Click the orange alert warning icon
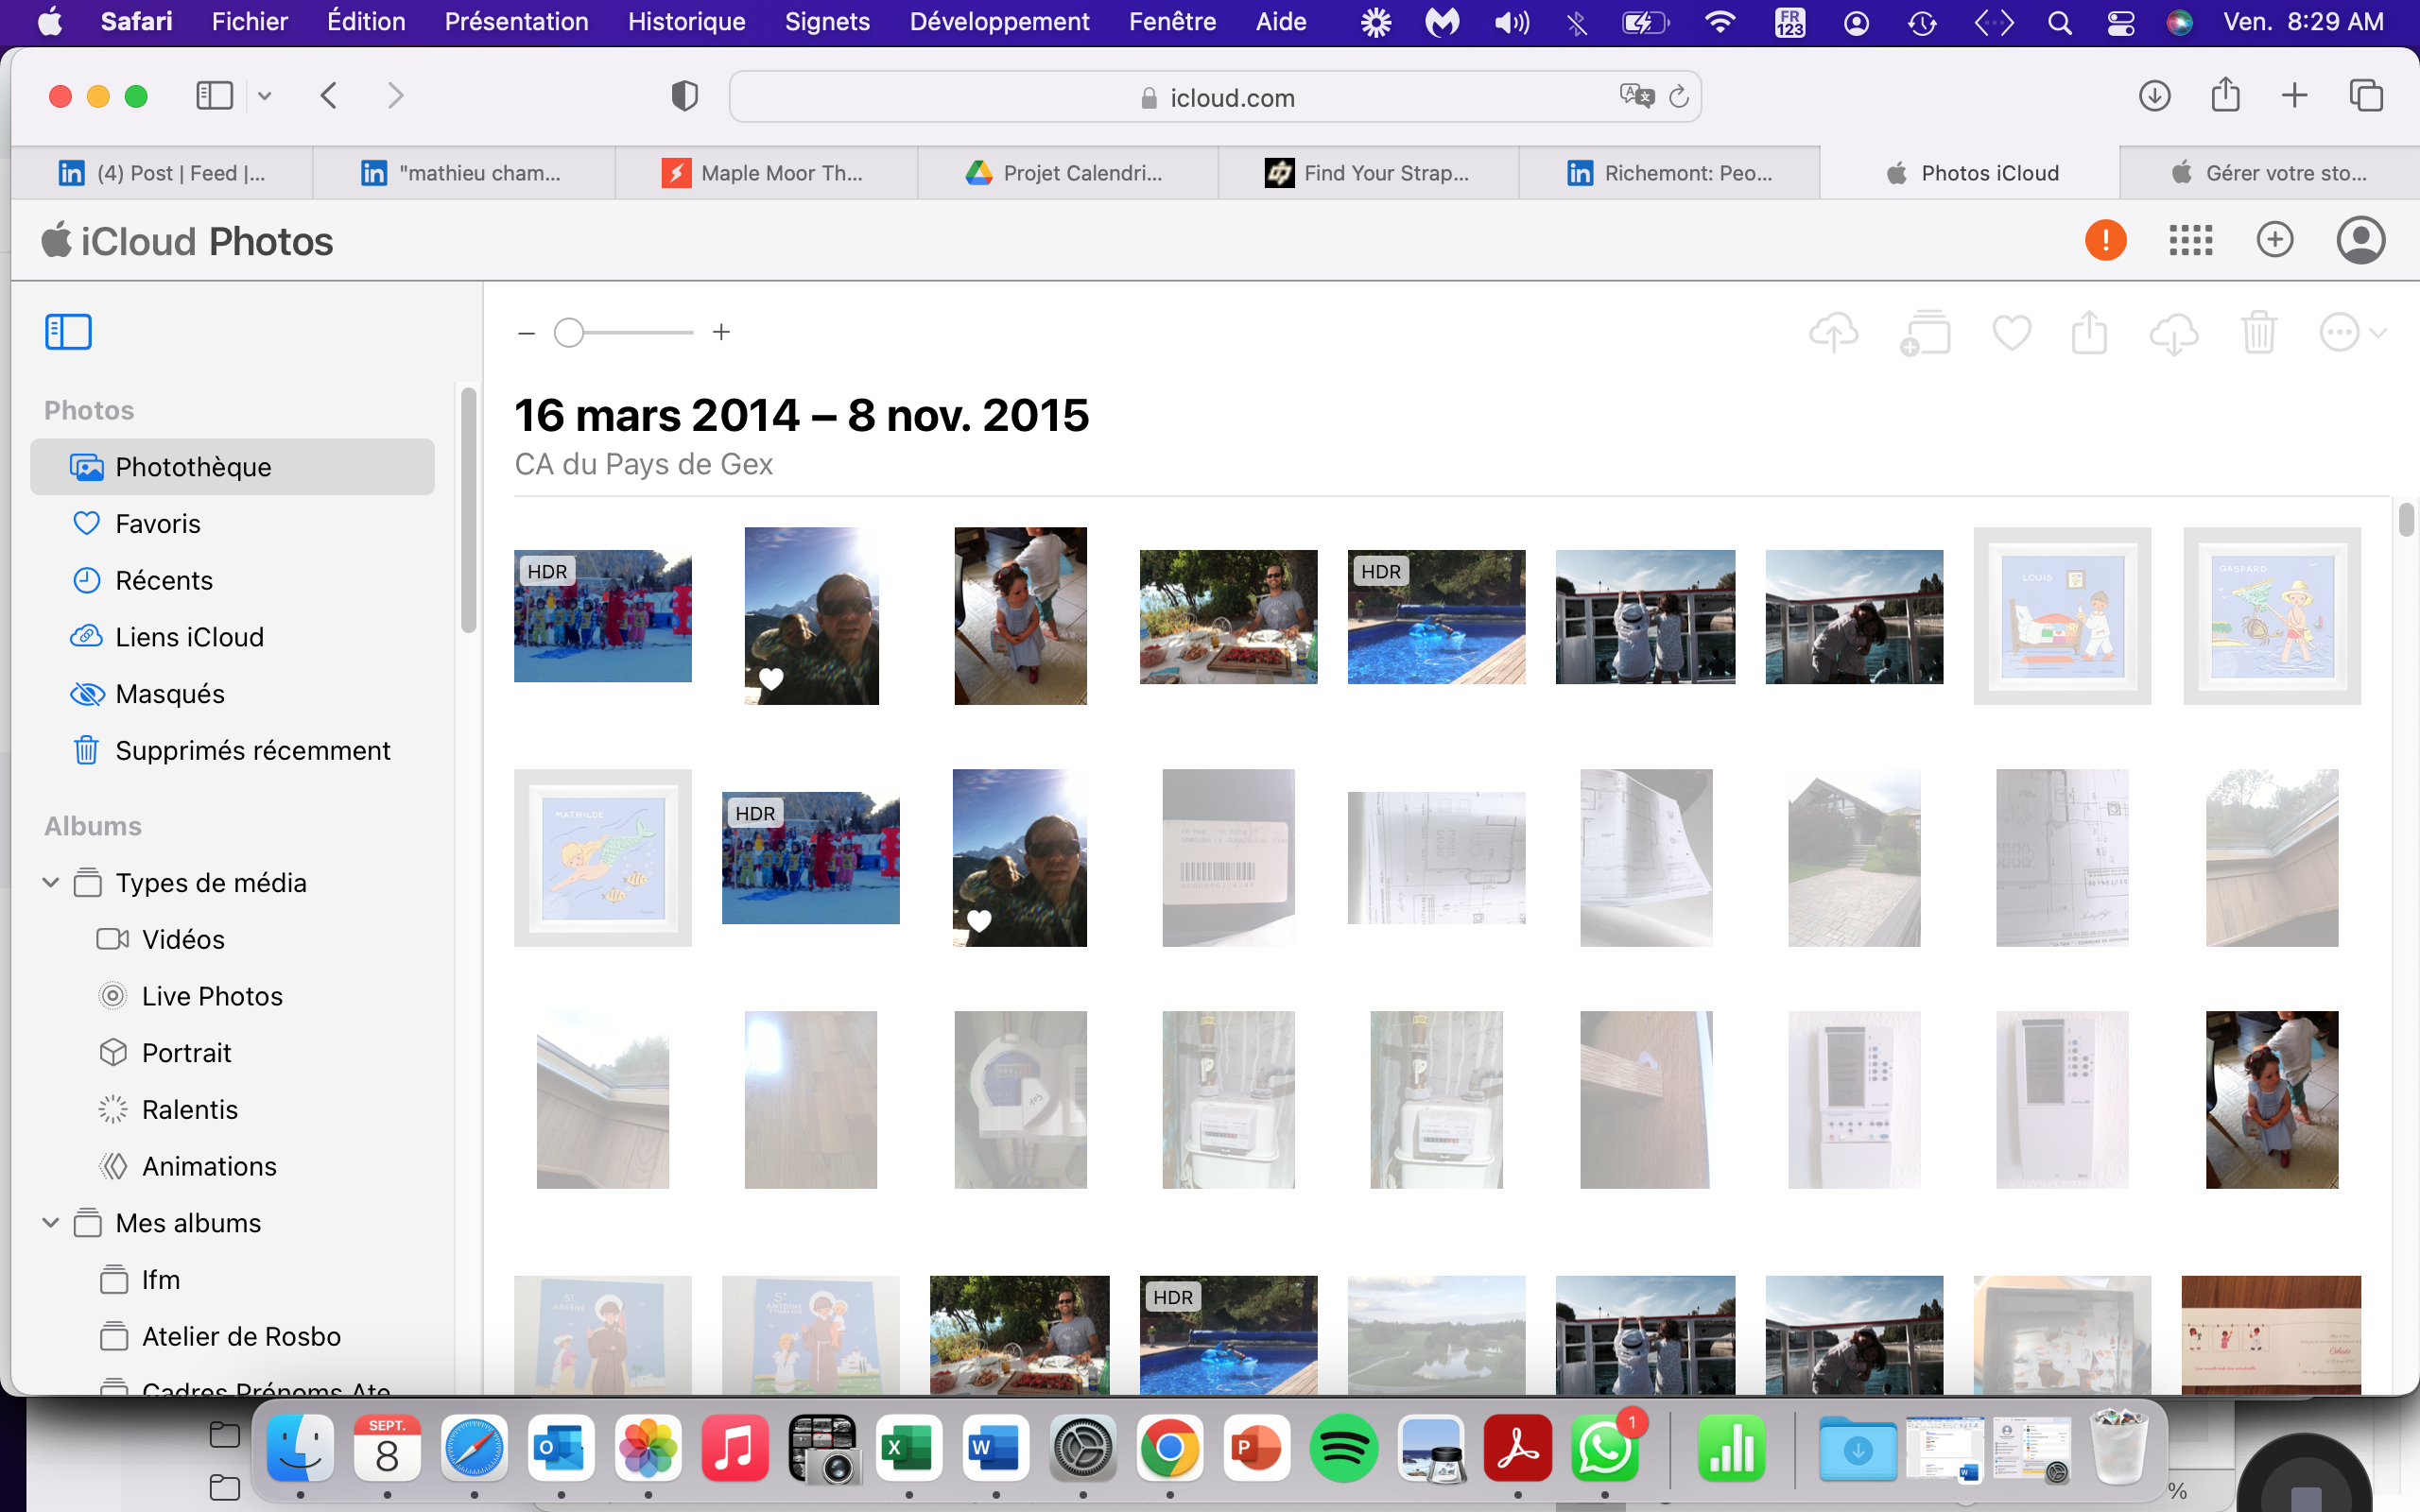This screenshot has width=2420, height=1512. [x=2105, y=240]
